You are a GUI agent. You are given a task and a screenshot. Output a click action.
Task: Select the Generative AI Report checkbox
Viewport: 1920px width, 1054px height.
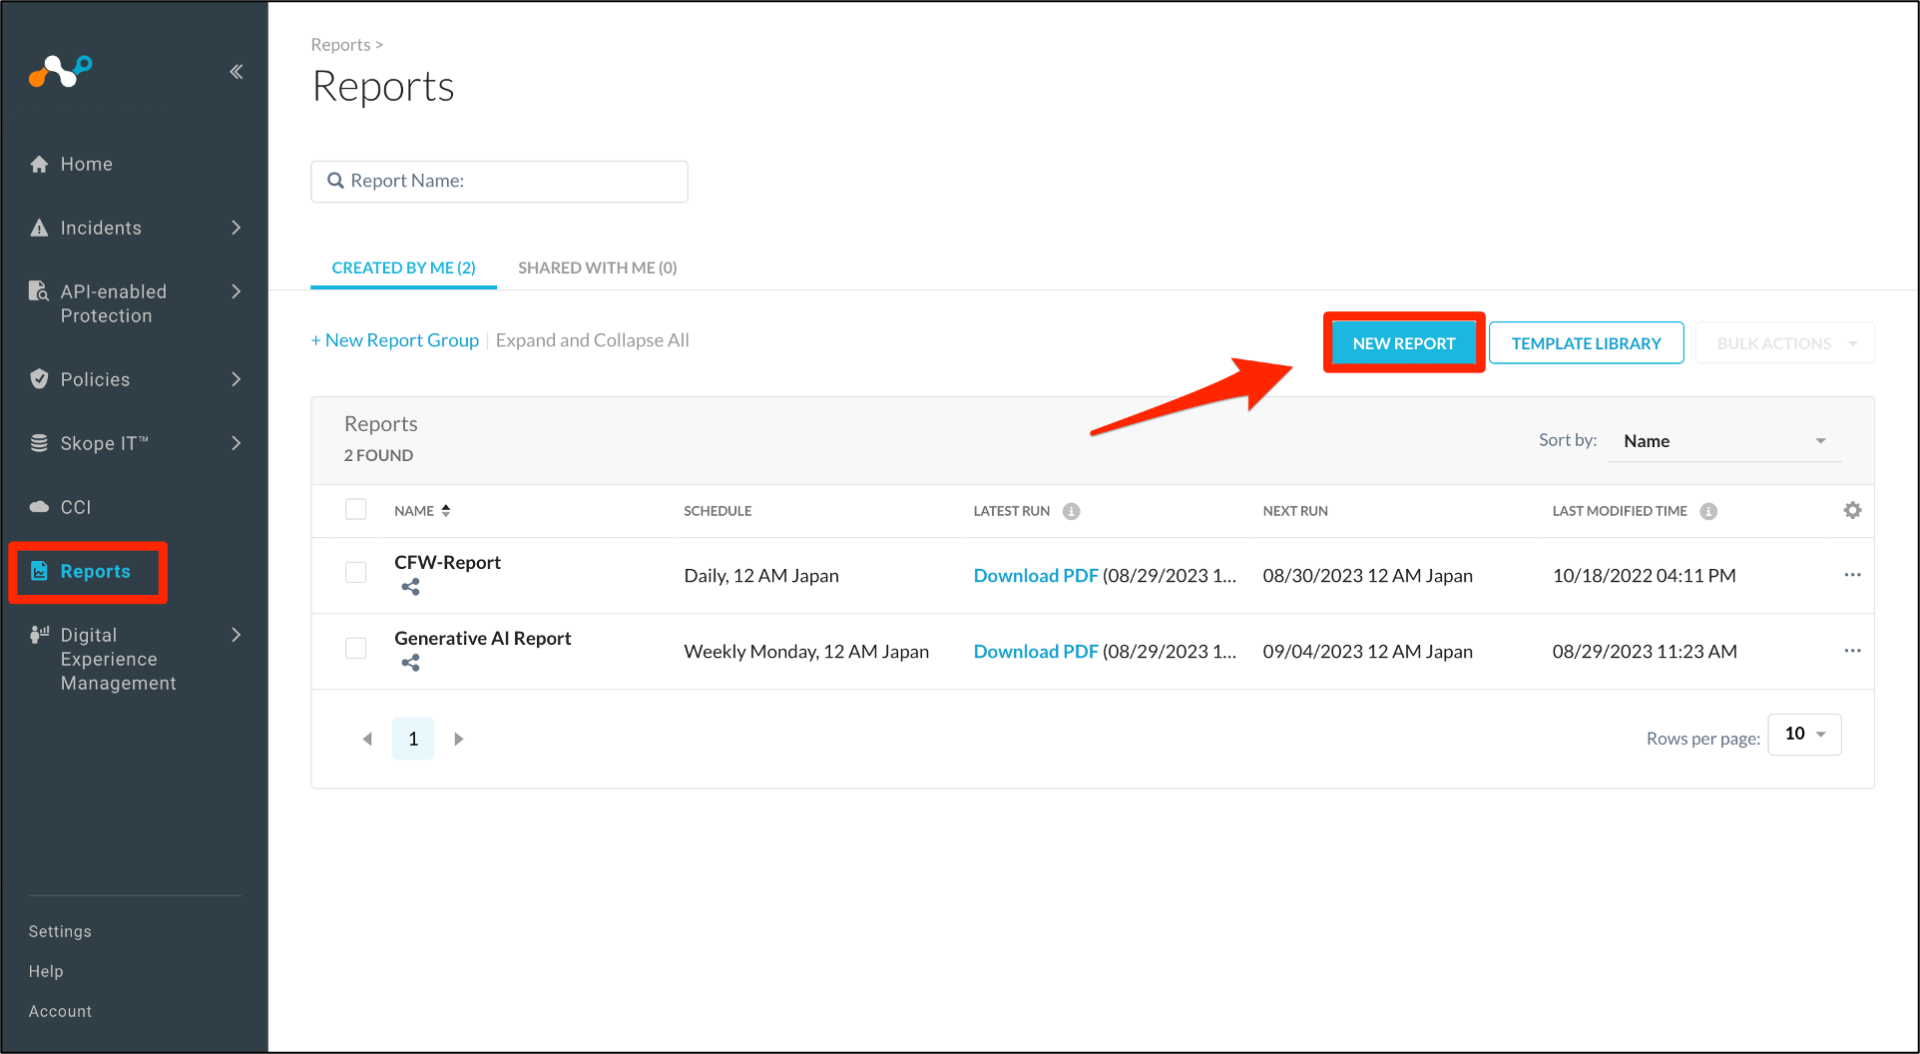tap(356, 648)
